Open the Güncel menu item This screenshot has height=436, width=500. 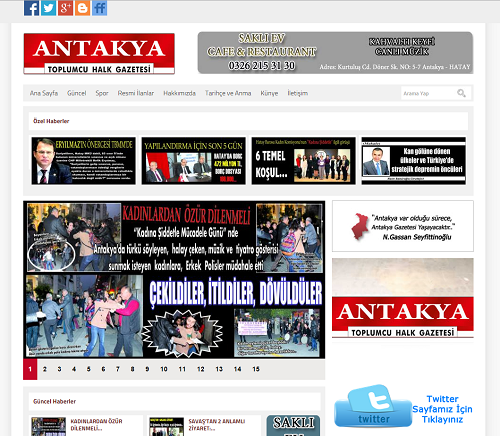click(77, 93)
